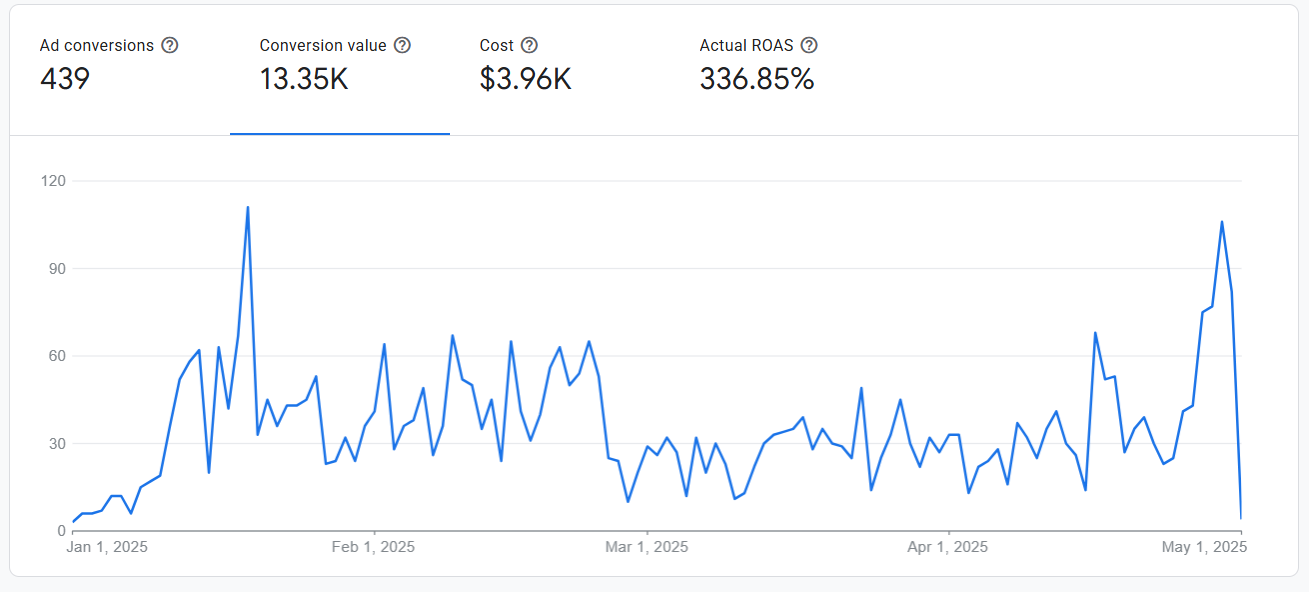Image resolution: width=1309 pixels, height=592 pixels.
Task: Click help icon beside Conversion value
Action: coord(402,45)
